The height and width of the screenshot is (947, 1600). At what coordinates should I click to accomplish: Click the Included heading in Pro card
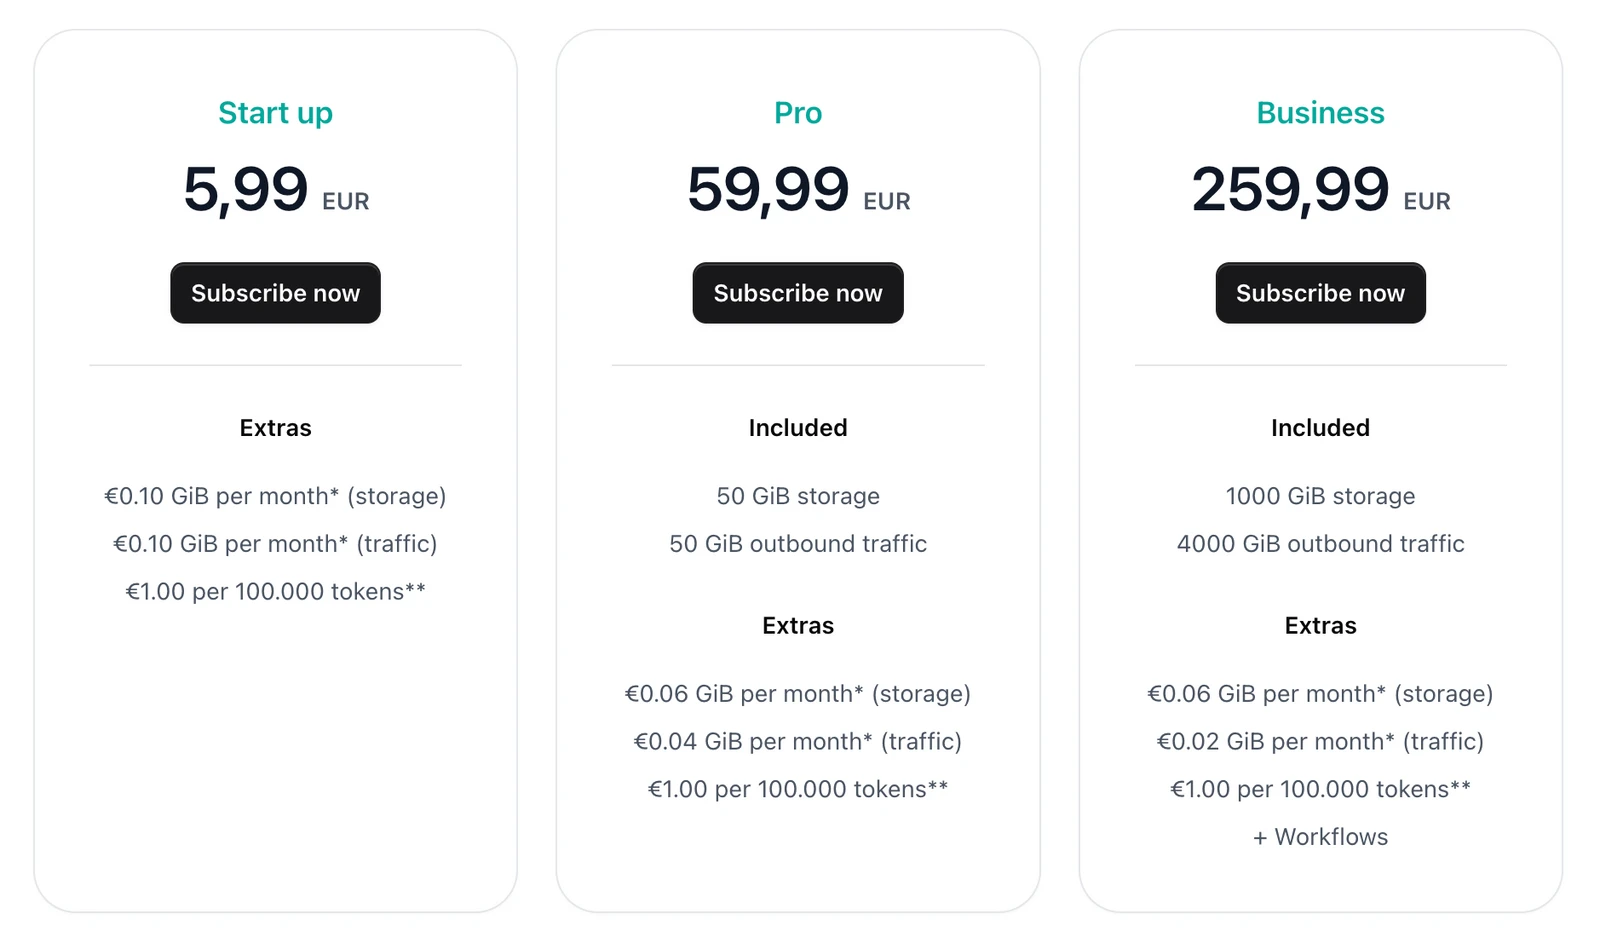(x=797, y=428)
